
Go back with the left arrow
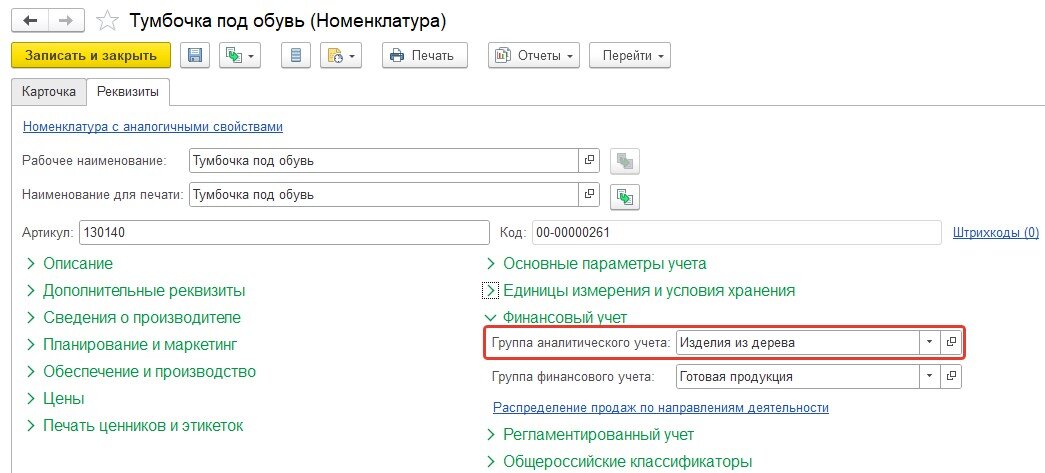point(31,21)
